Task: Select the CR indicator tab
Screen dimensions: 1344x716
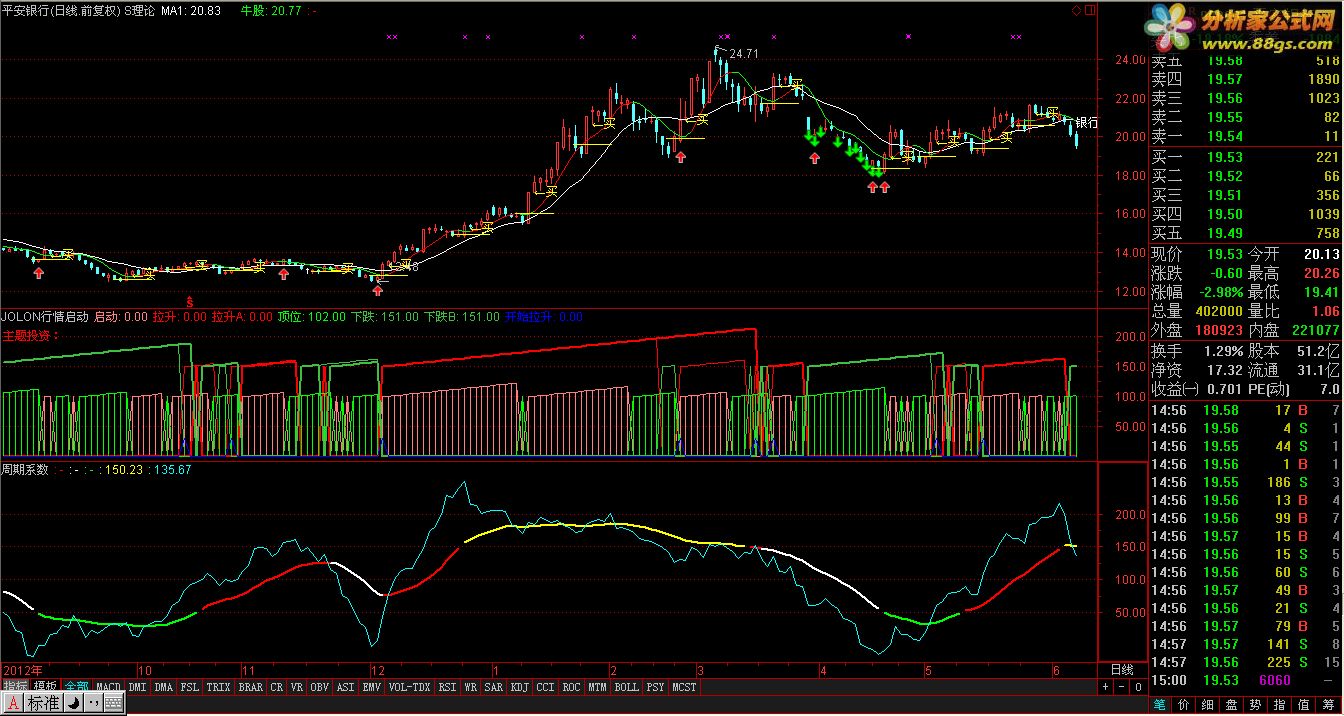Action: [277, 687]
